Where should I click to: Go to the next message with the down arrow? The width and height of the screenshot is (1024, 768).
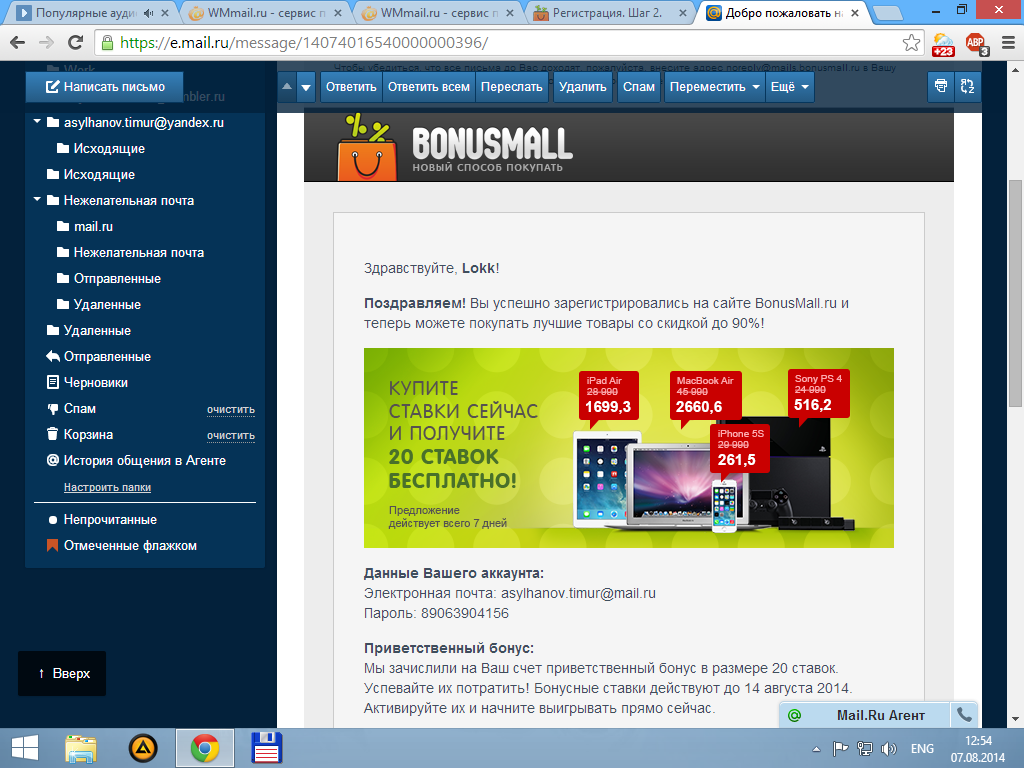(306, 87)
